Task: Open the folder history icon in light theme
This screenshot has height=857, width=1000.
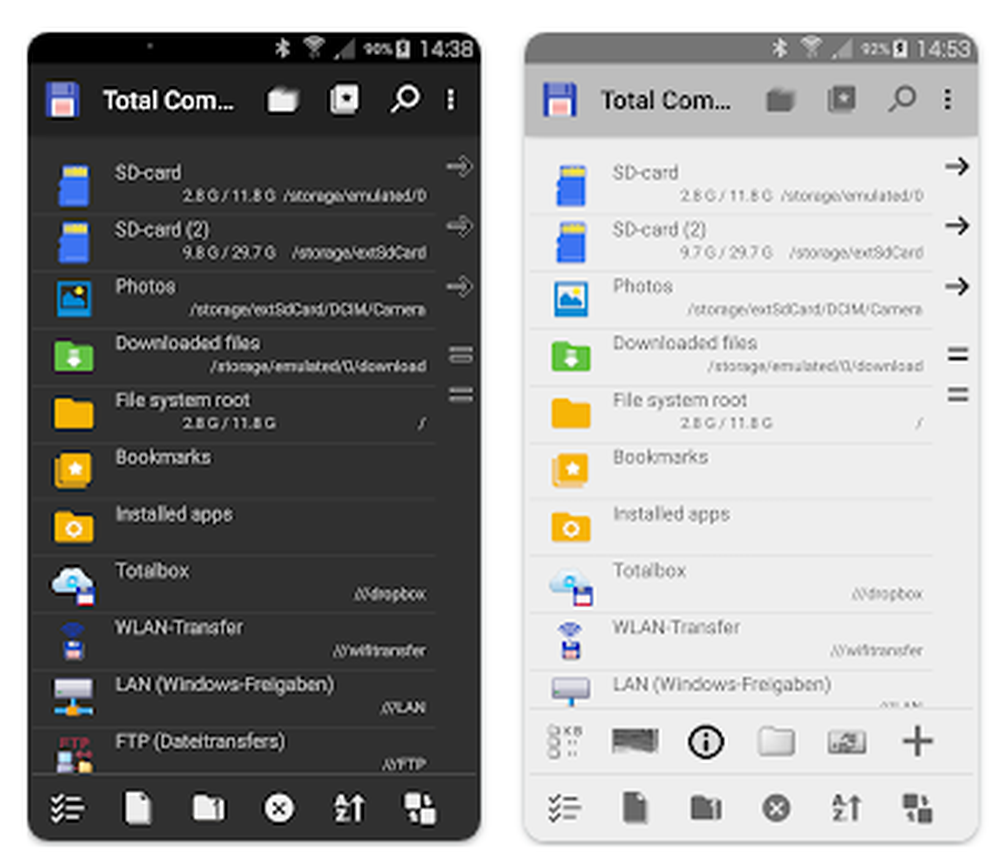Action: [780, 100]
